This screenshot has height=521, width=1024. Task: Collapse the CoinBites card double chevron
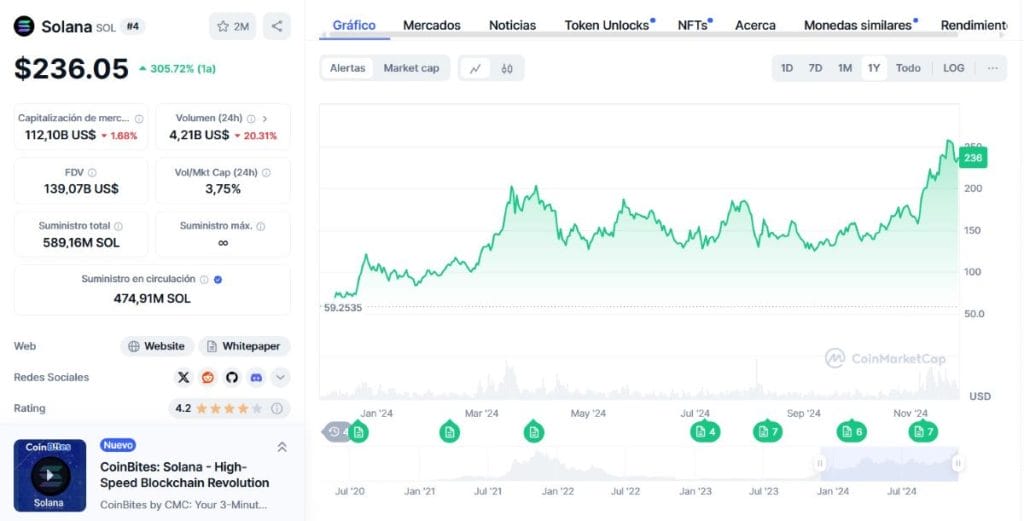pos(282,447)
